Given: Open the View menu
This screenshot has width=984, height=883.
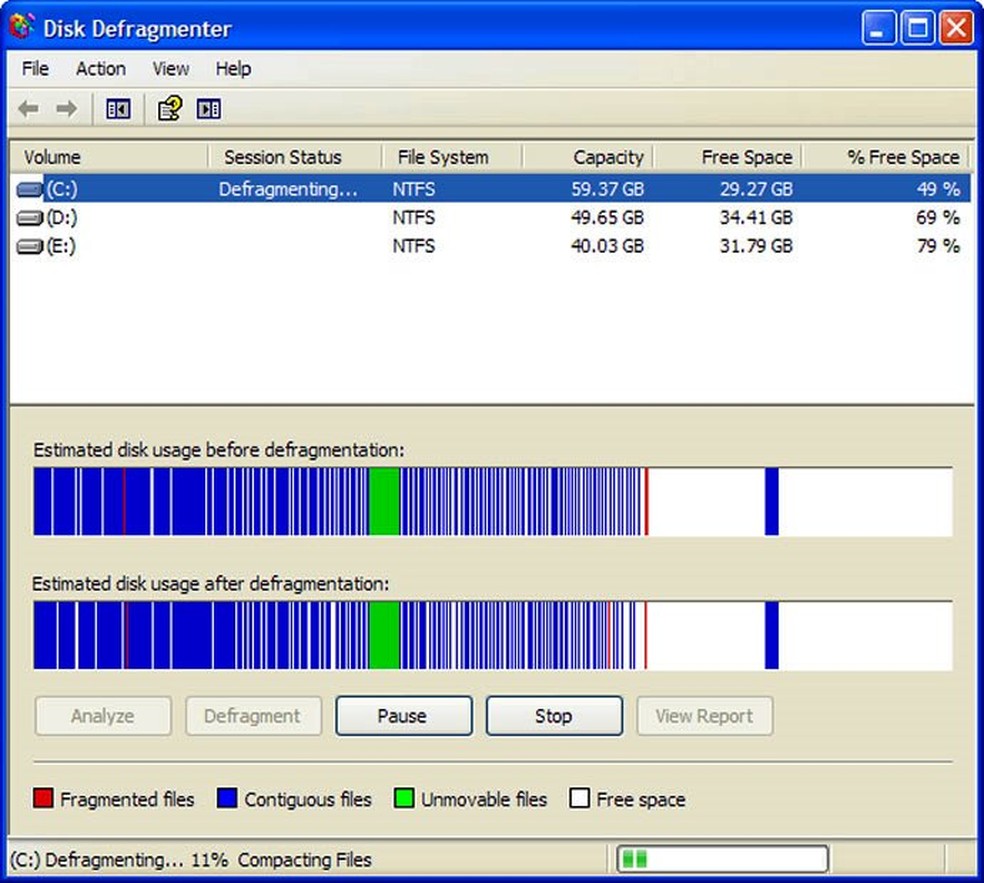Looking at the screenshot, I should tap(170, 69).
